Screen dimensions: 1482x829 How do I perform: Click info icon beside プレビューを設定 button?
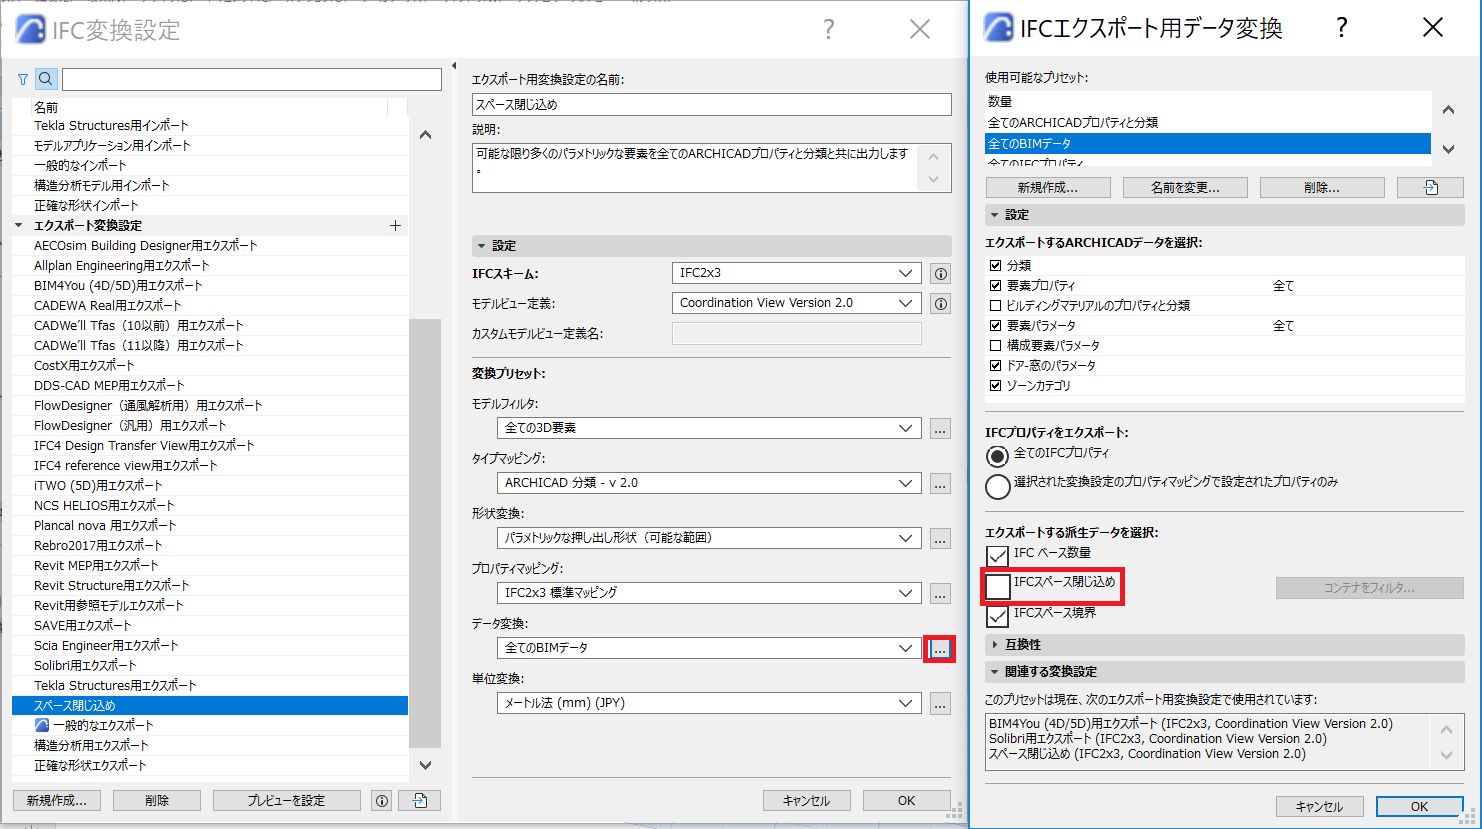(x=381, y=800)
